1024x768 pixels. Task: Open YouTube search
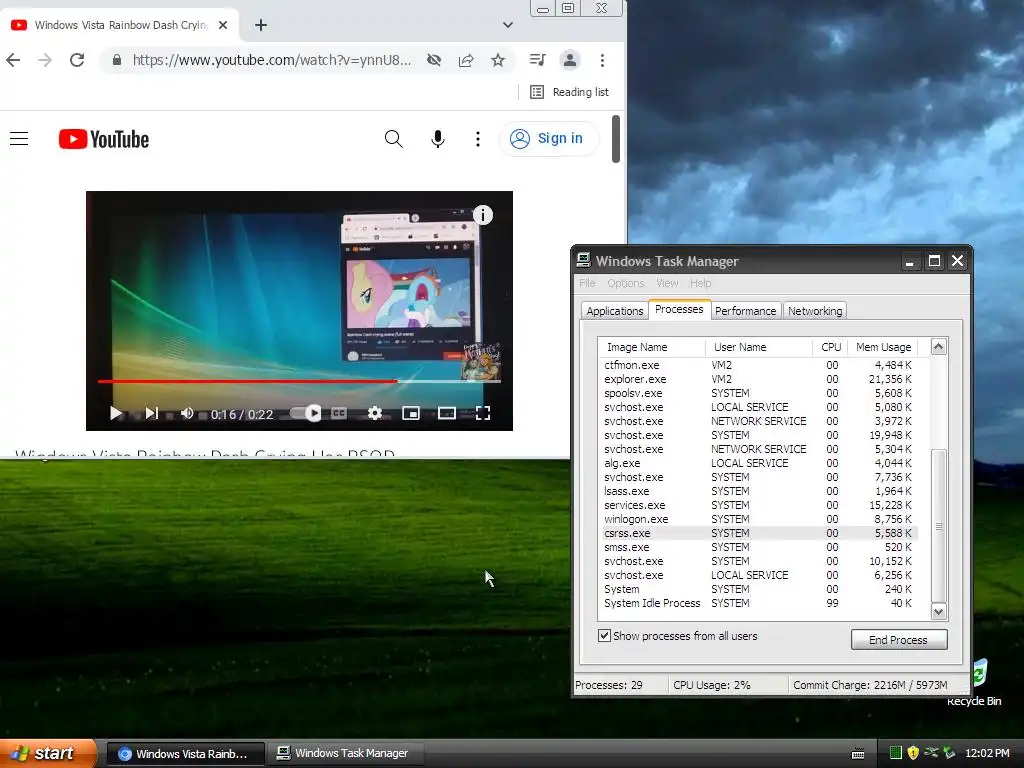pos(394,138)
